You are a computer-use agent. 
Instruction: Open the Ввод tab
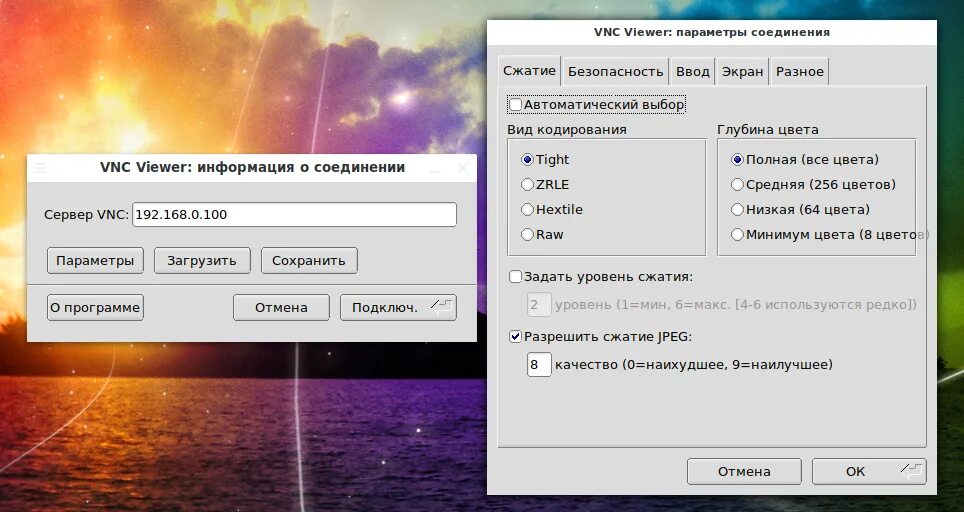pos(693,72)
